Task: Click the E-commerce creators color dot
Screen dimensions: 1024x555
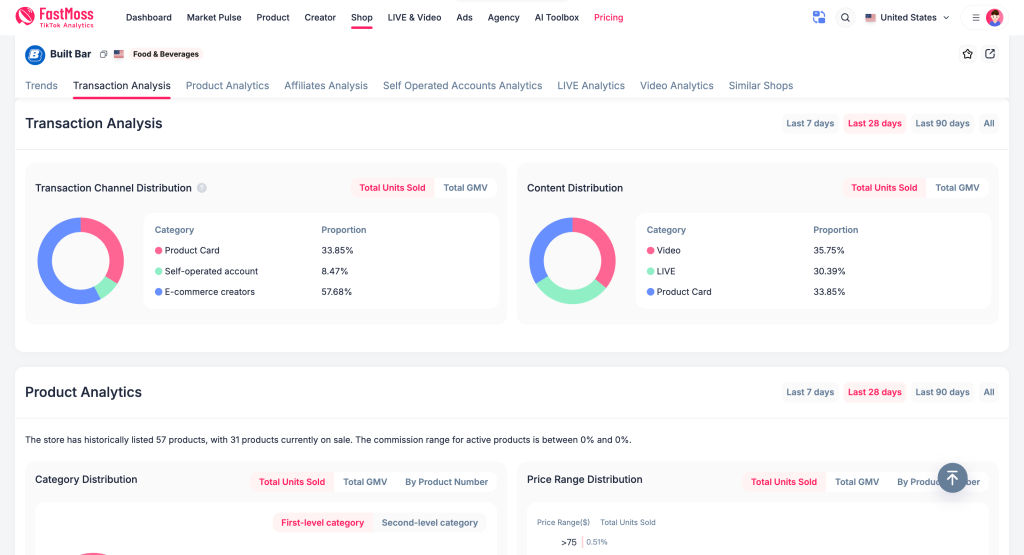Action: pyautogui.click(x=158, y=292)
